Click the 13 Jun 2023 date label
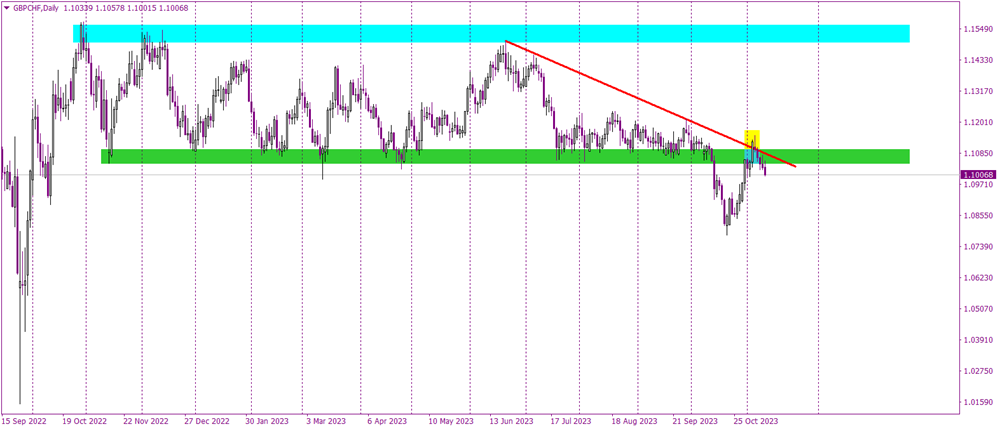Image resolution: width=1000 pixels, height=429 pixels. coord(511,421)
